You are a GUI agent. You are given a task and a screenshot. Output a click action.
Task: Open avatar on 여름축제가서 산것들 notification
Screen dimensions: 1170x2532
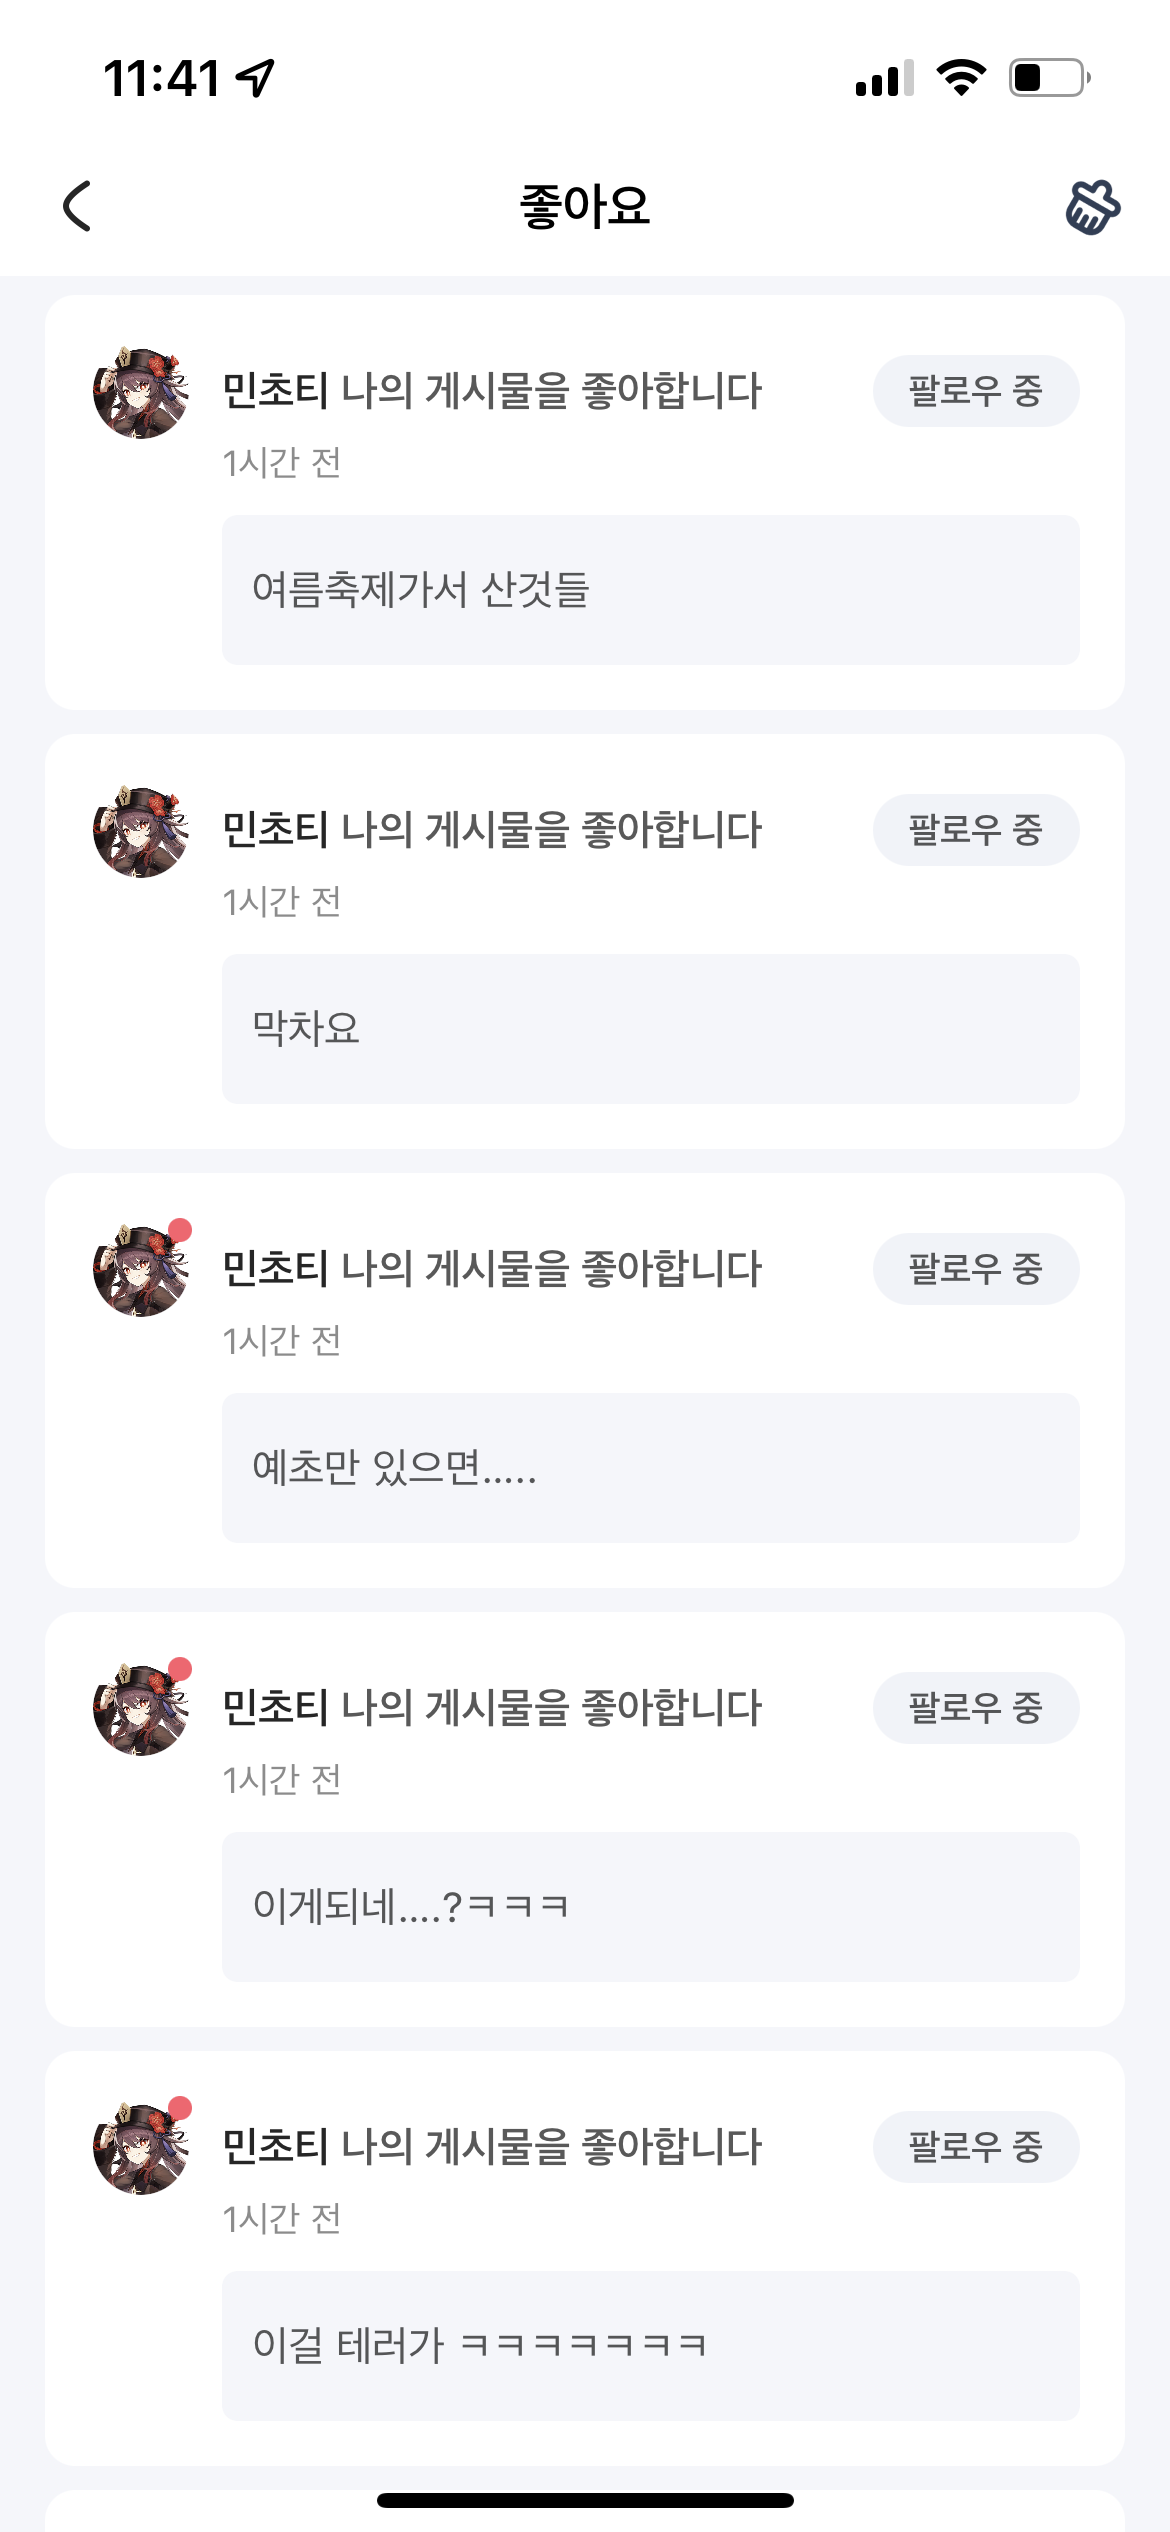click(x=141, y=392)
